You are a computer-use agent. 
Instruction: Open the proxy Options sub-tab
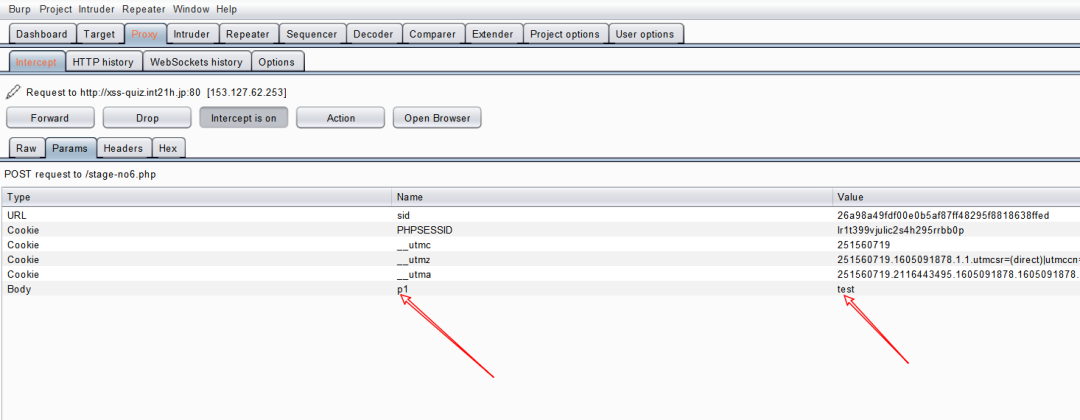coord(277,61)
